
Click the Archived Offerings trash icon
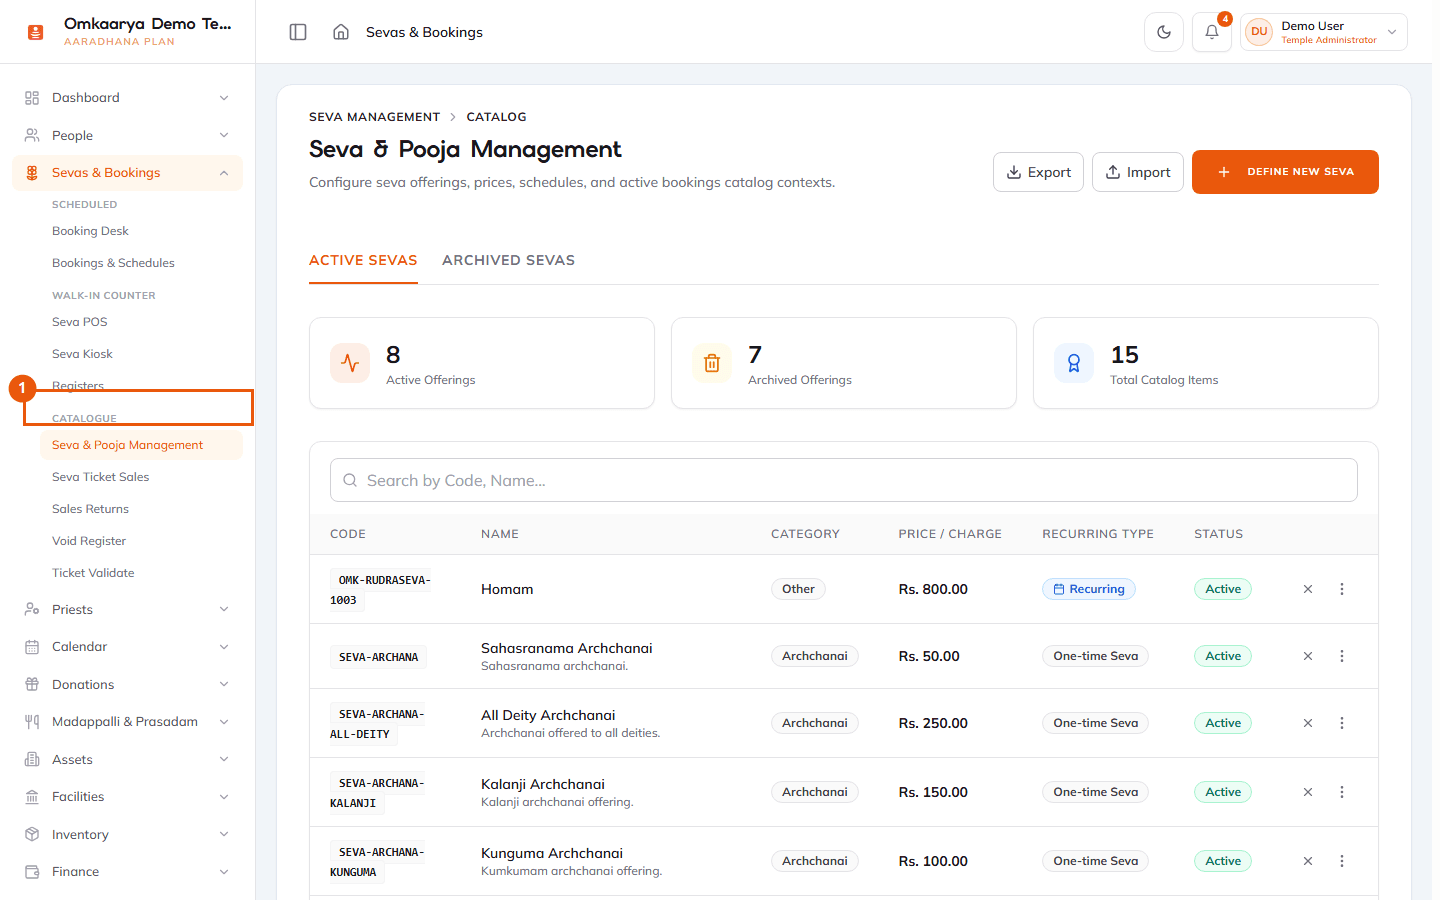tap(712, 363)
